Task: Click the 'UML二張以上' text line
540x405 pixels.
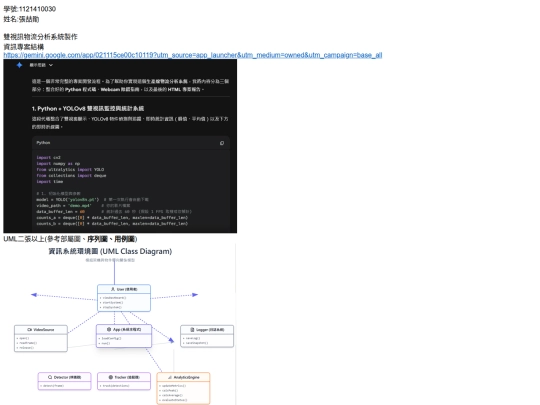Action: point(70,239)
